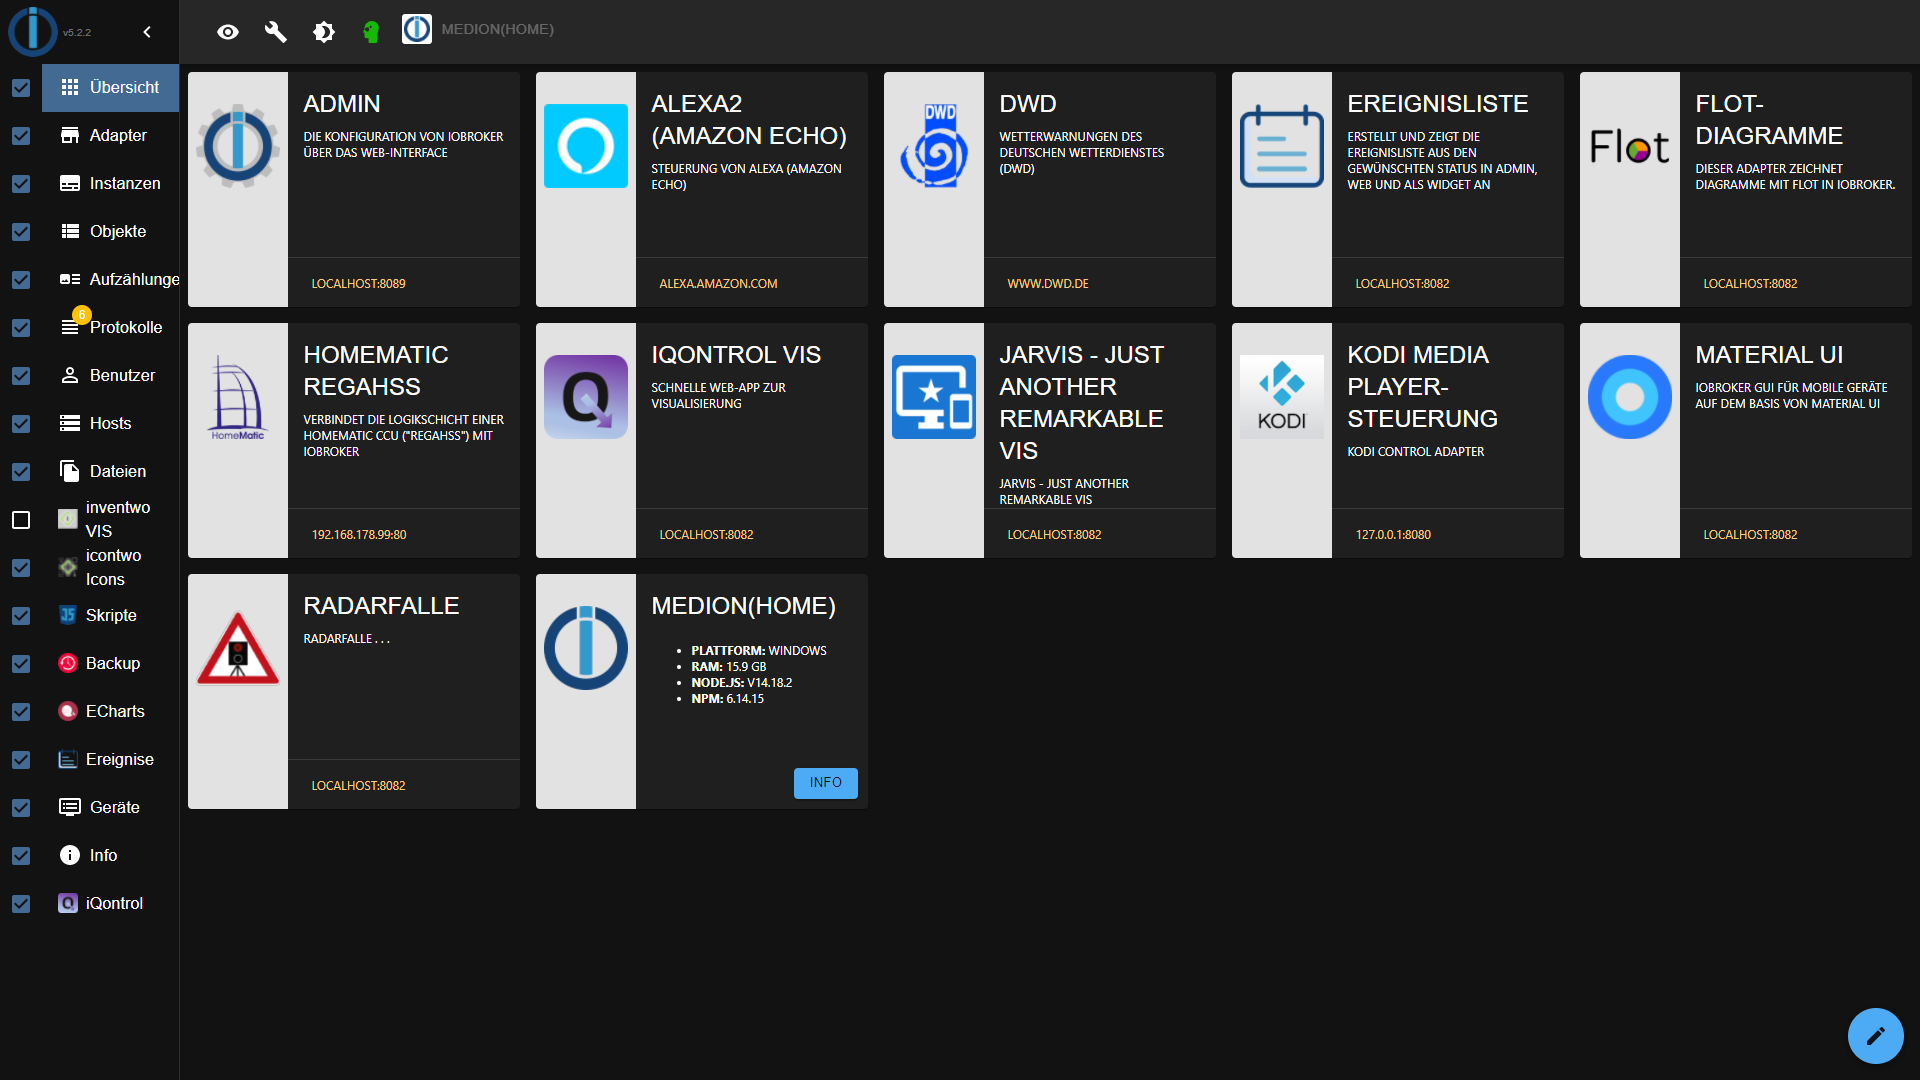
Task: Open the Objekte menu item
Action: (x=110, y=232)
